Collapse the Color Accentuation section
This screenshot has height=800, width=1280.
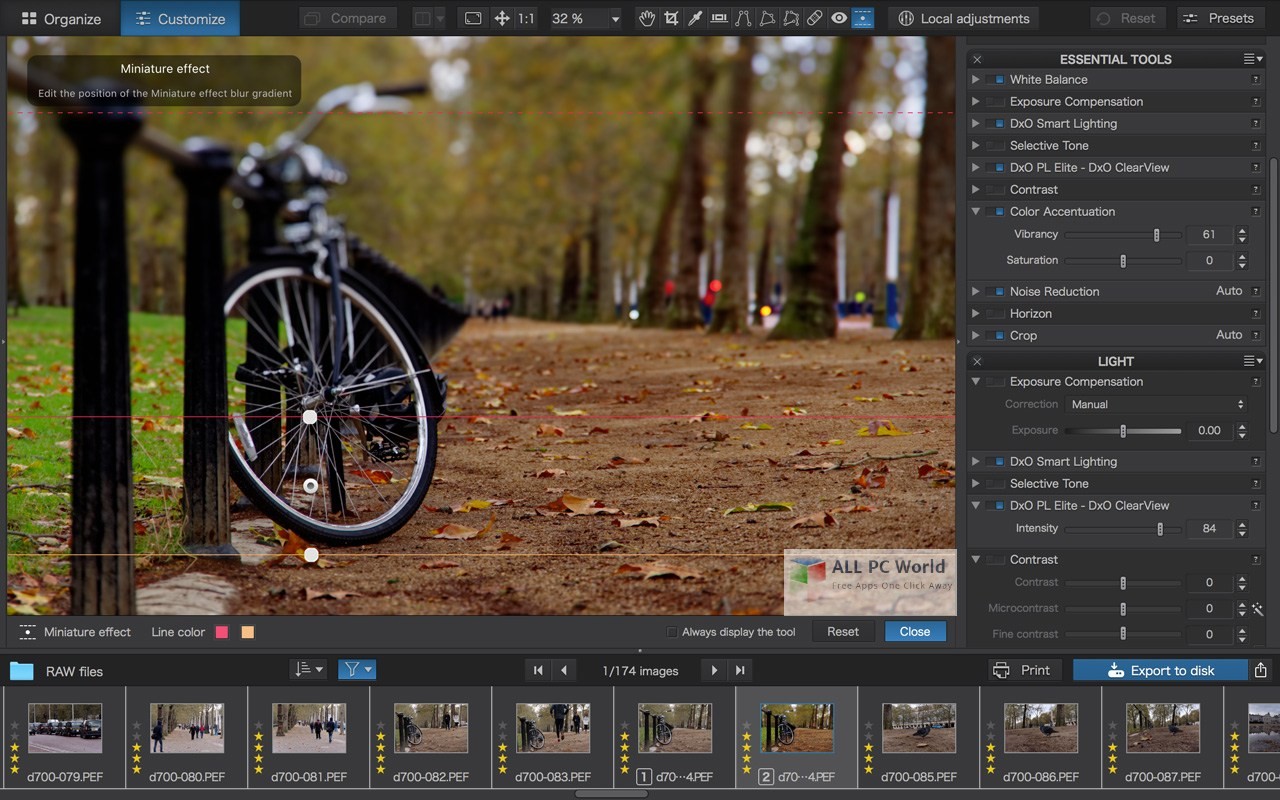[976, 211]
